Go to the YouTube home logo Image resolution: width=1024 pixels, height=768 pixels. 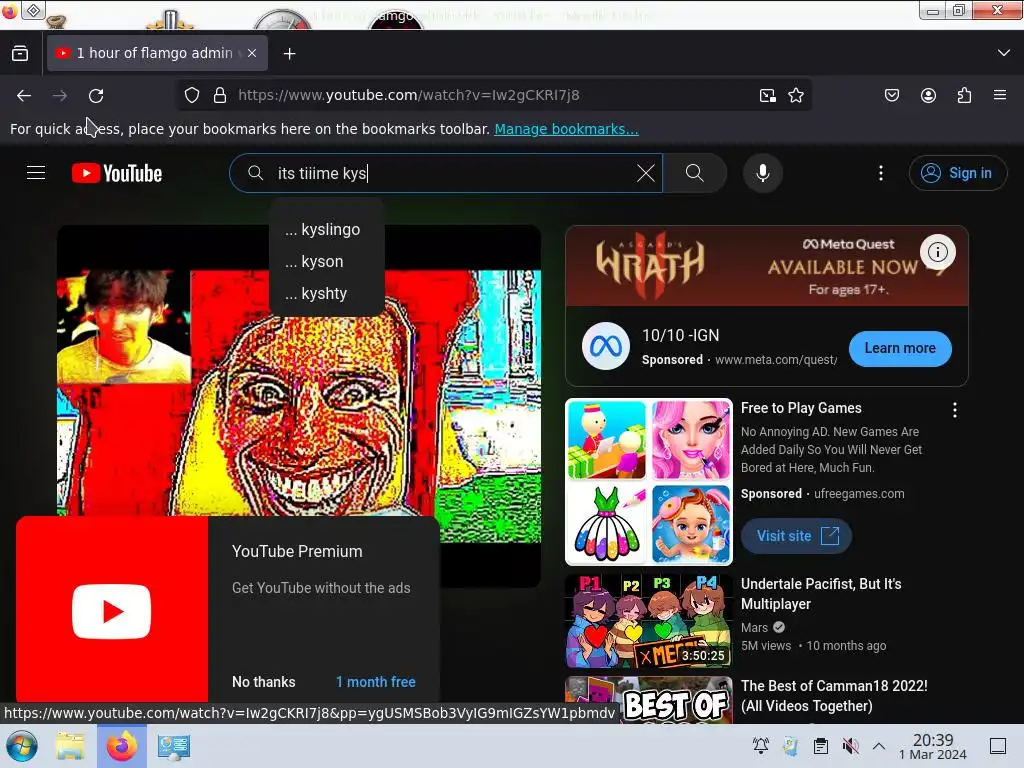[x=117, y=173]
